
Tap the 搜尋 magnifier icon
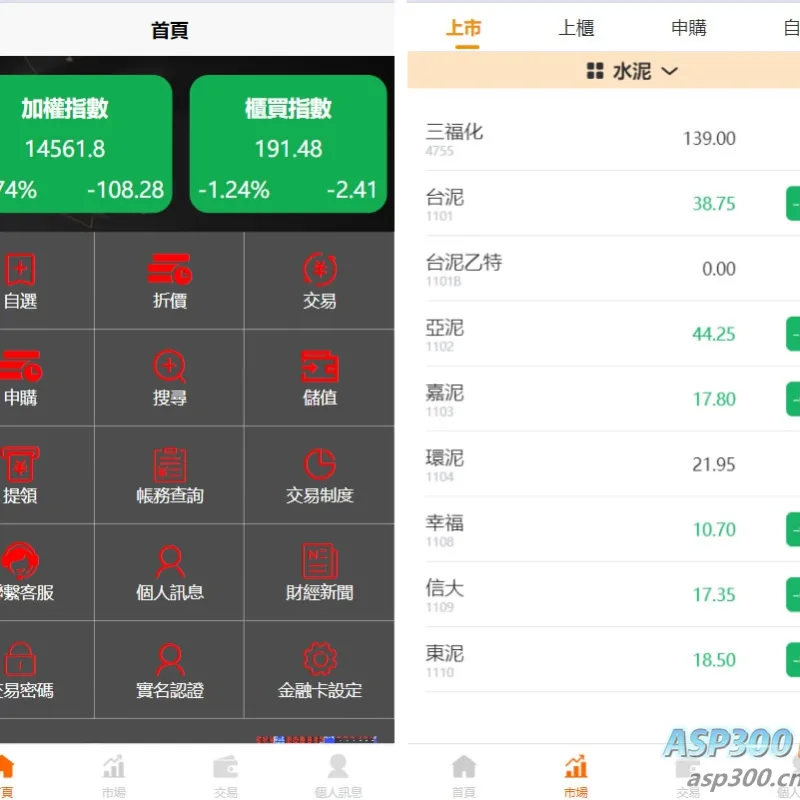point(169,366)
